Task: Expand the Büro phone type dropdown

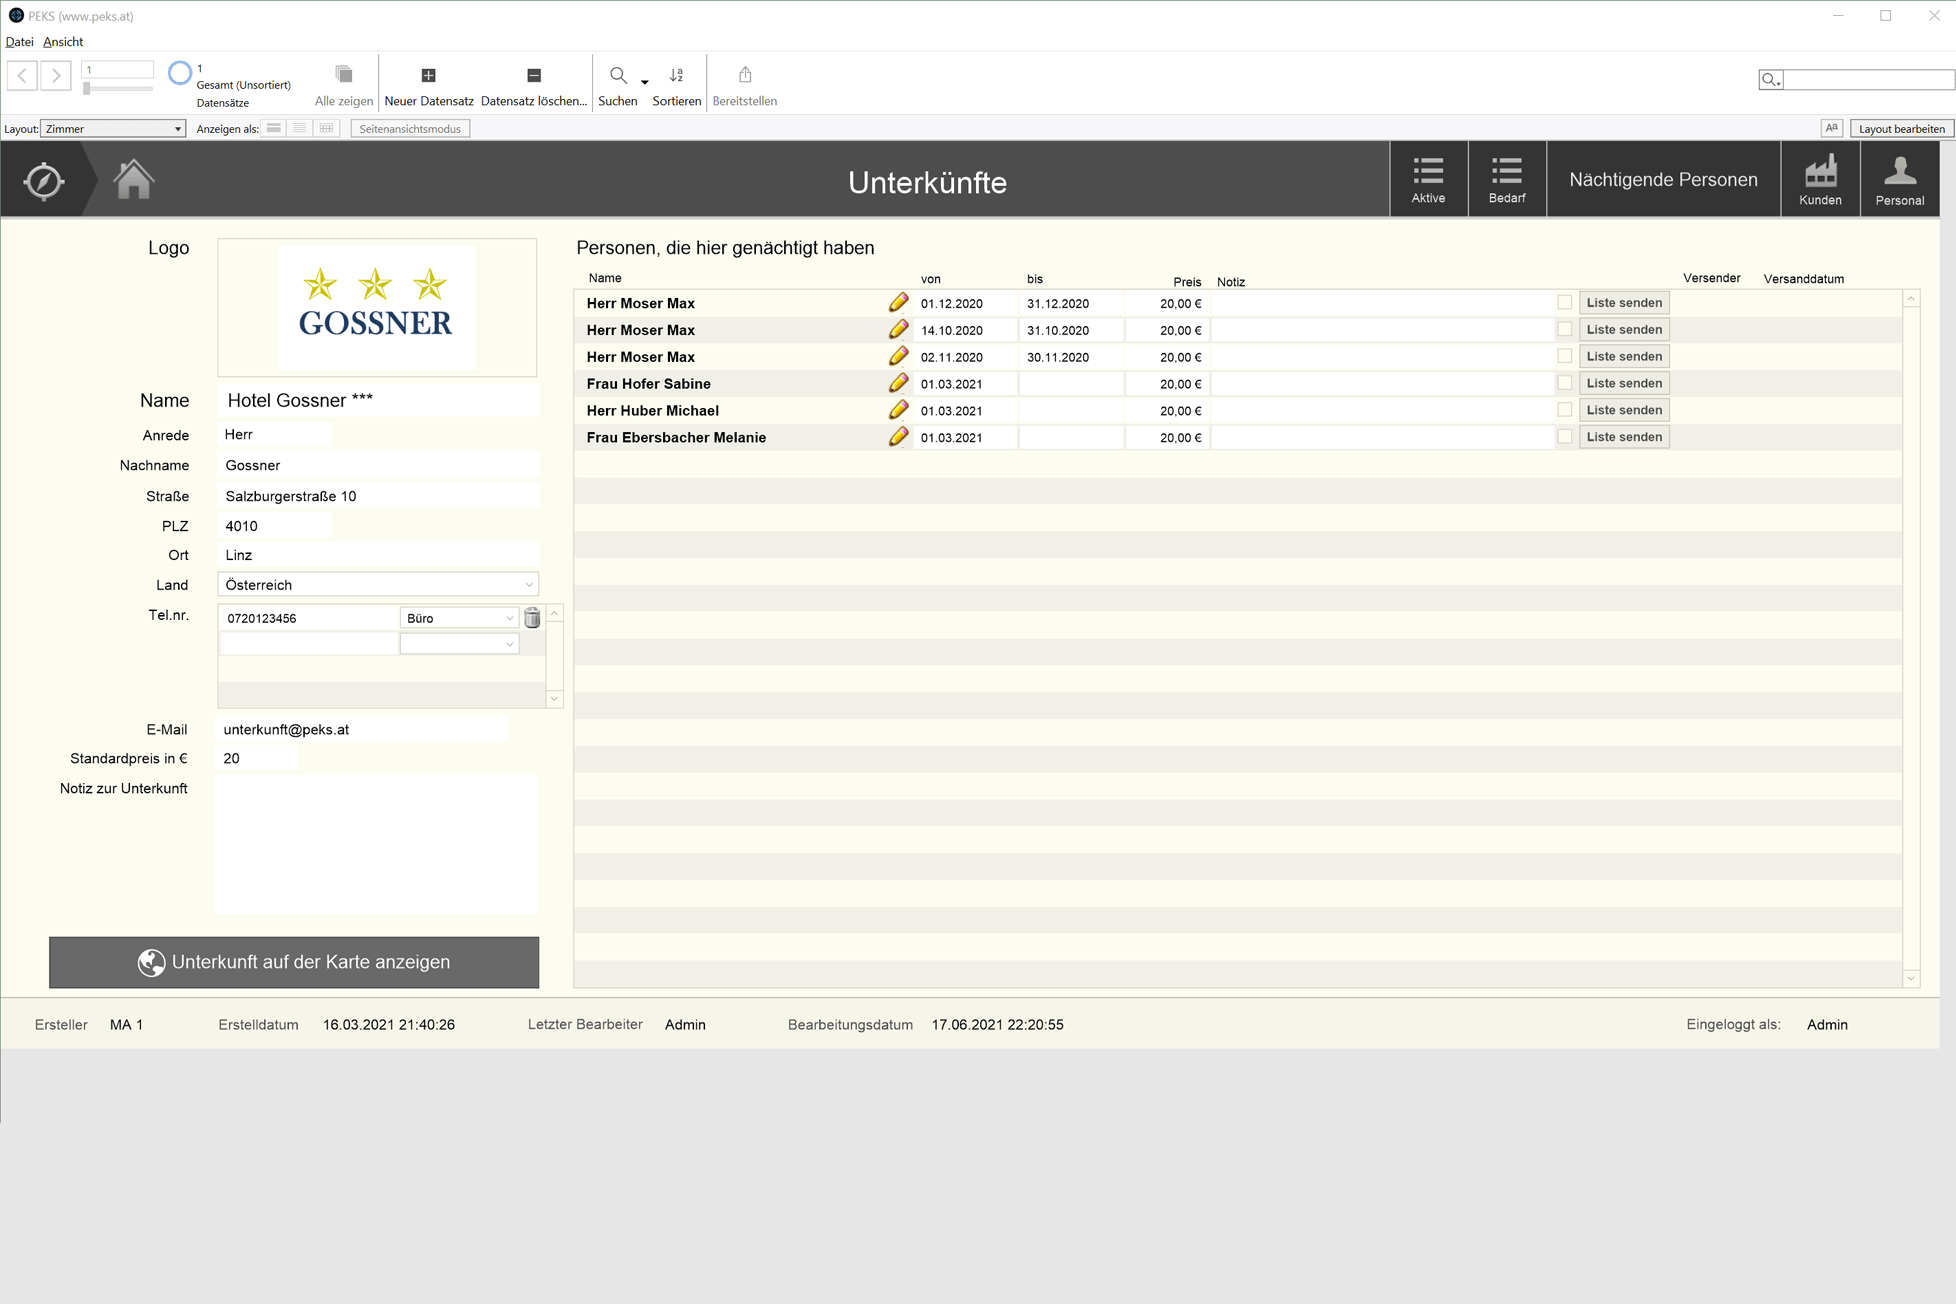Action: pyautogui.click(x=459, y=618)
